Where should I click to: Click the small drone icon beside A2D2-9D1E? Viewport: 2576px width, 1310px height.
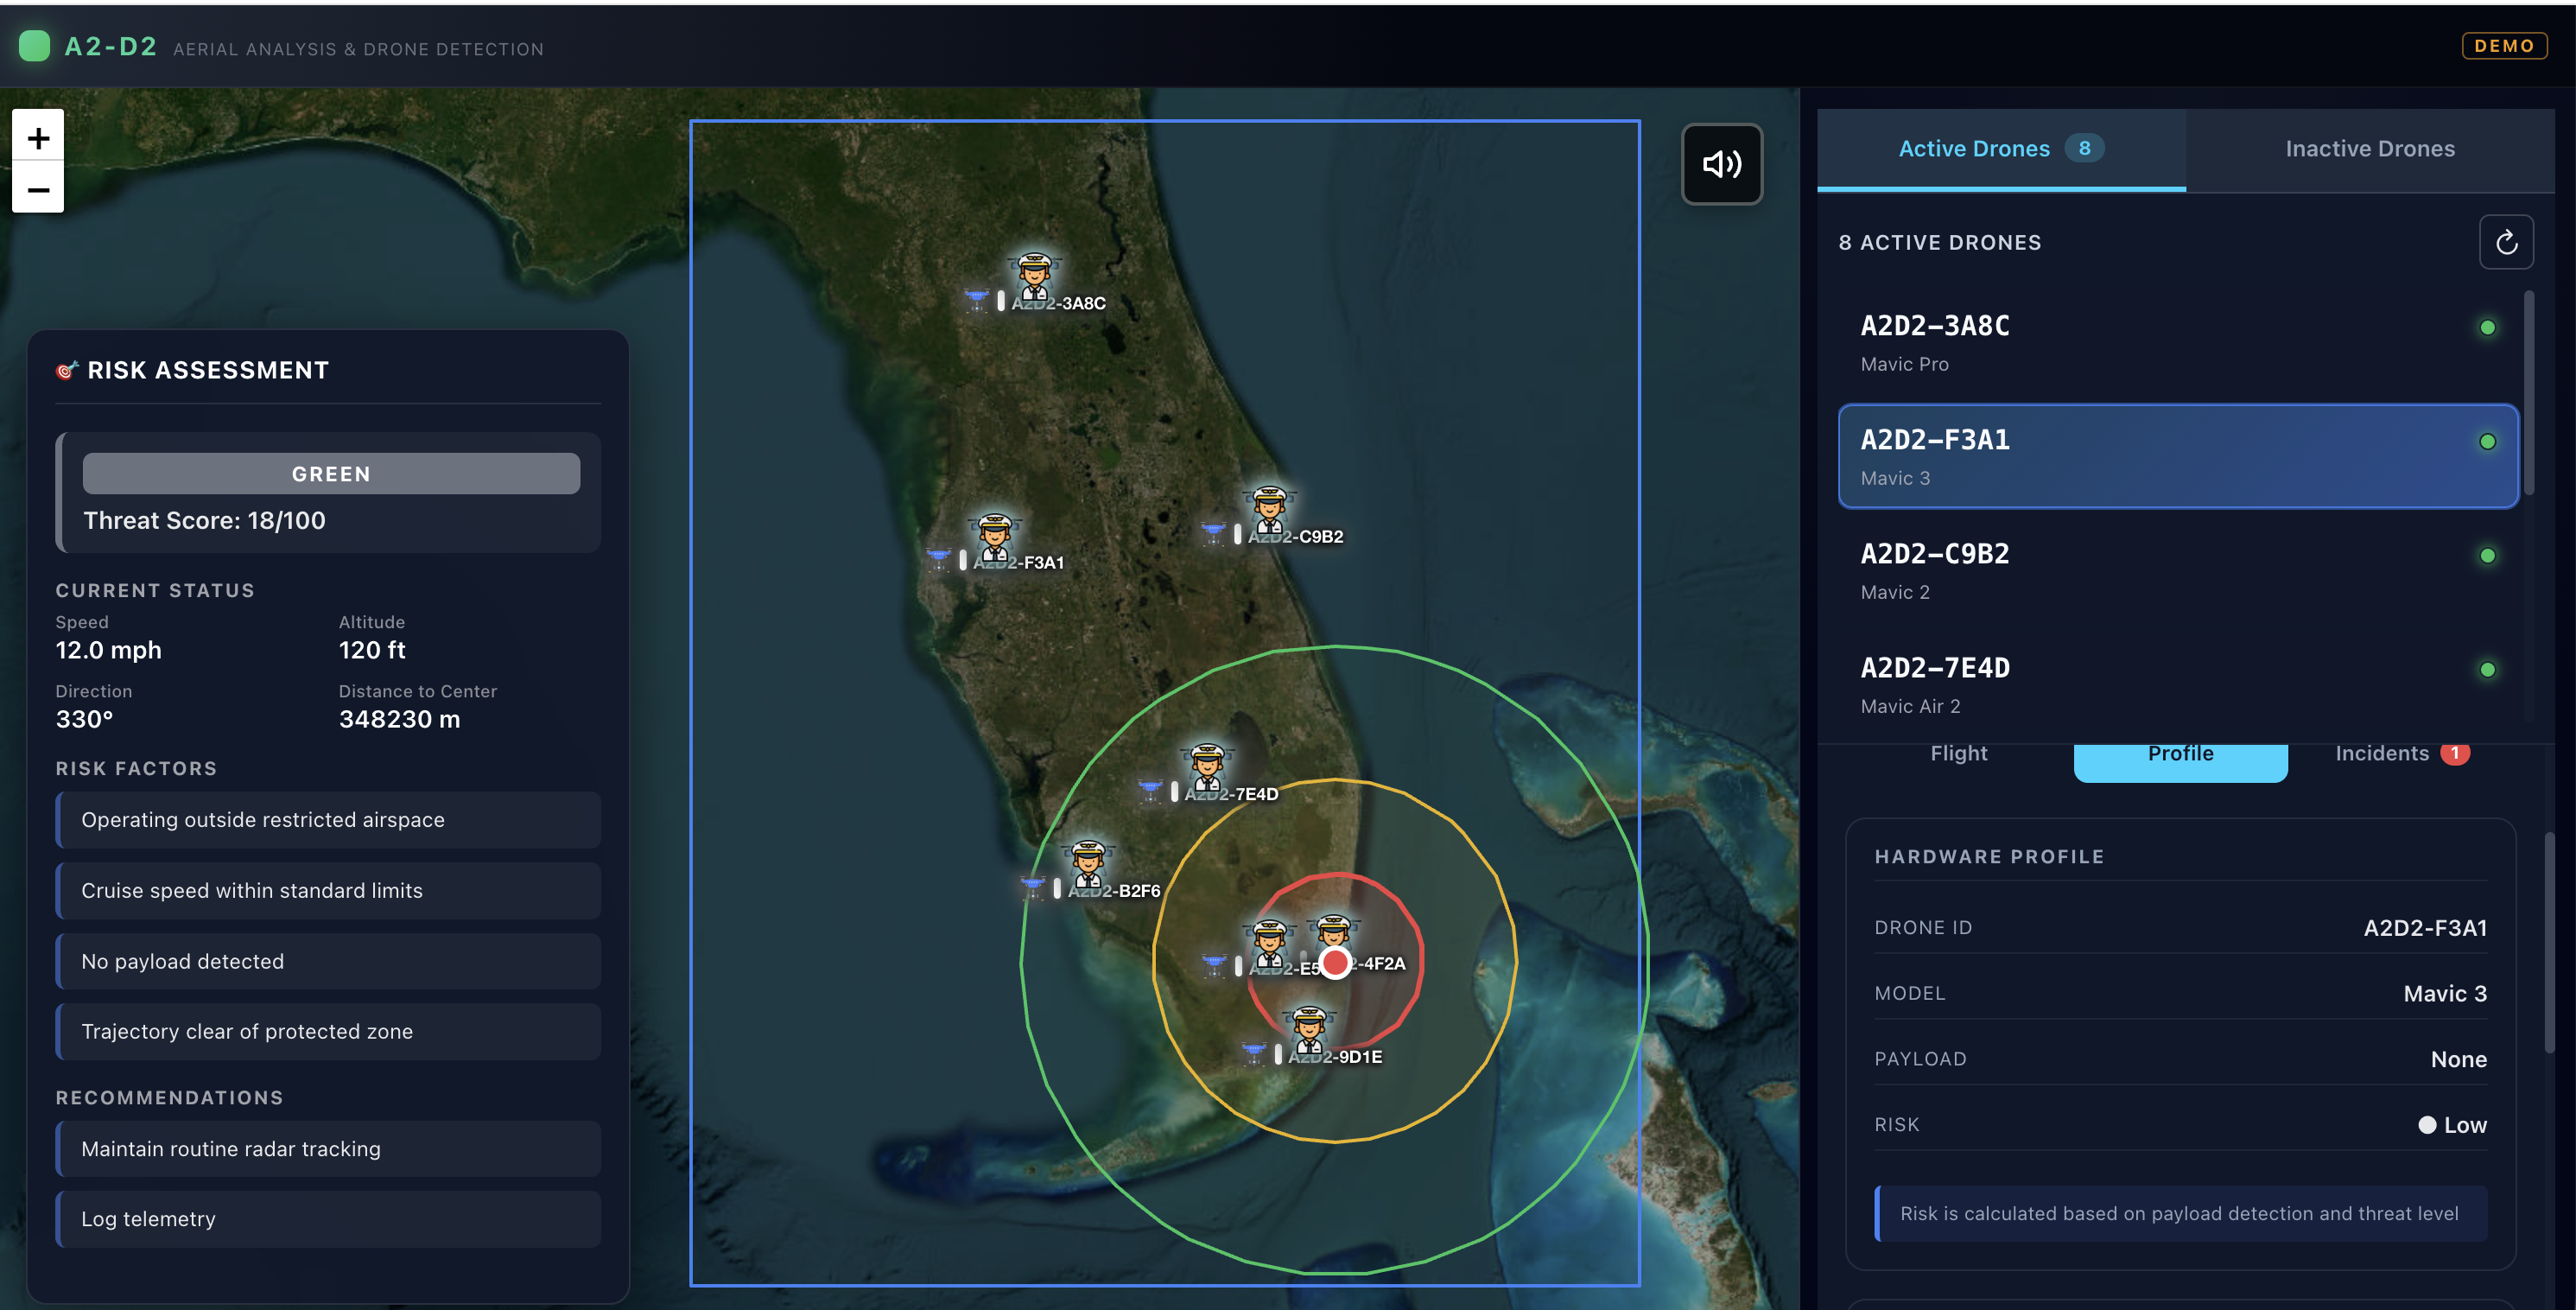pos(1253,1052)
